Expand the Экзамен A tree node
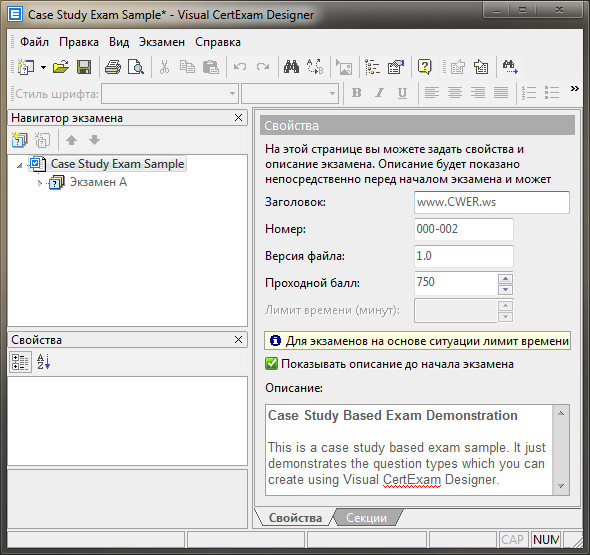Screen dimensions: 590x555 pos(40,183)
